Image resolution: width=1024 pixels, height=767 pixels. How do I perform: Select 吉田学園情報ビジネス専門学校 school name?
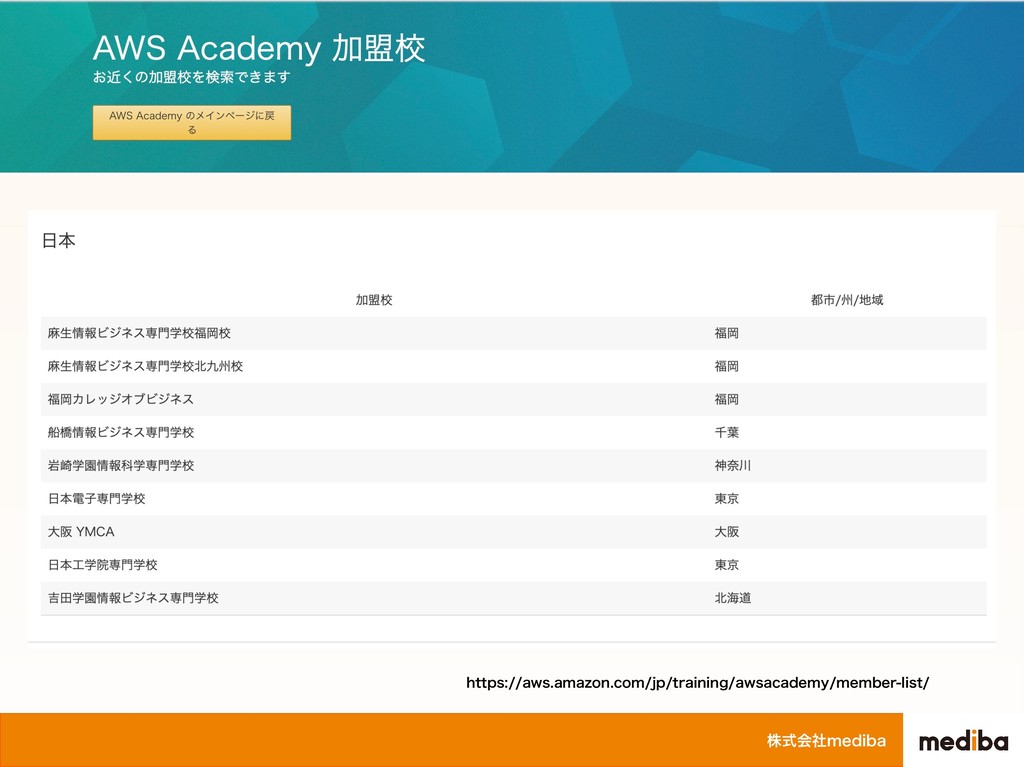tap(133, 598)
